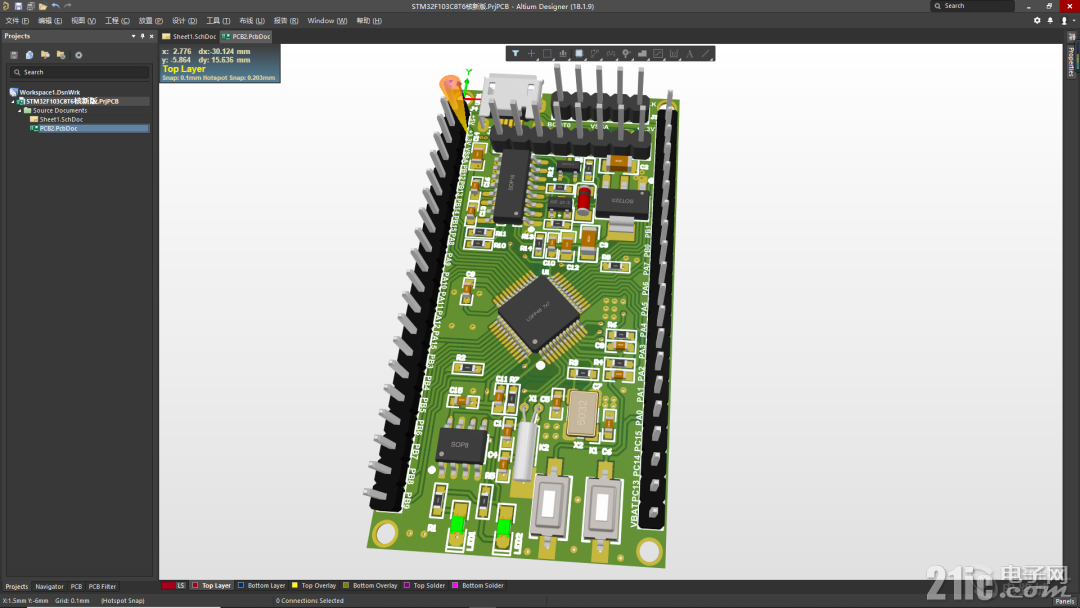The height and width of the screenshot is (608, 1080).
Task: Open the 工程 (C) menu
Action: 117,21
